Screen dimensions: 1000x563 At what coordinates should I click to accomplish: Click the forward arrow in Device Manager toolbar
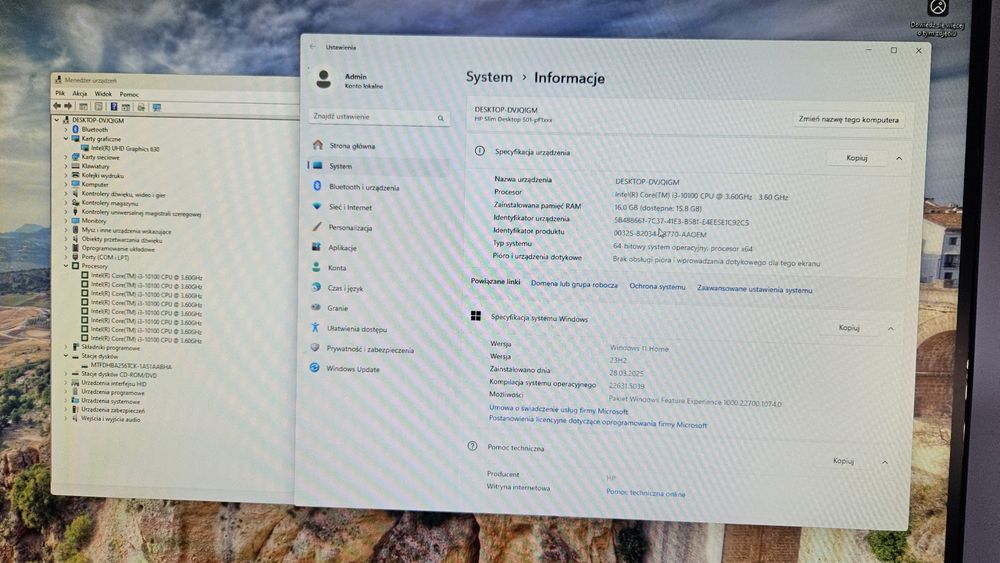pos(68,106)
